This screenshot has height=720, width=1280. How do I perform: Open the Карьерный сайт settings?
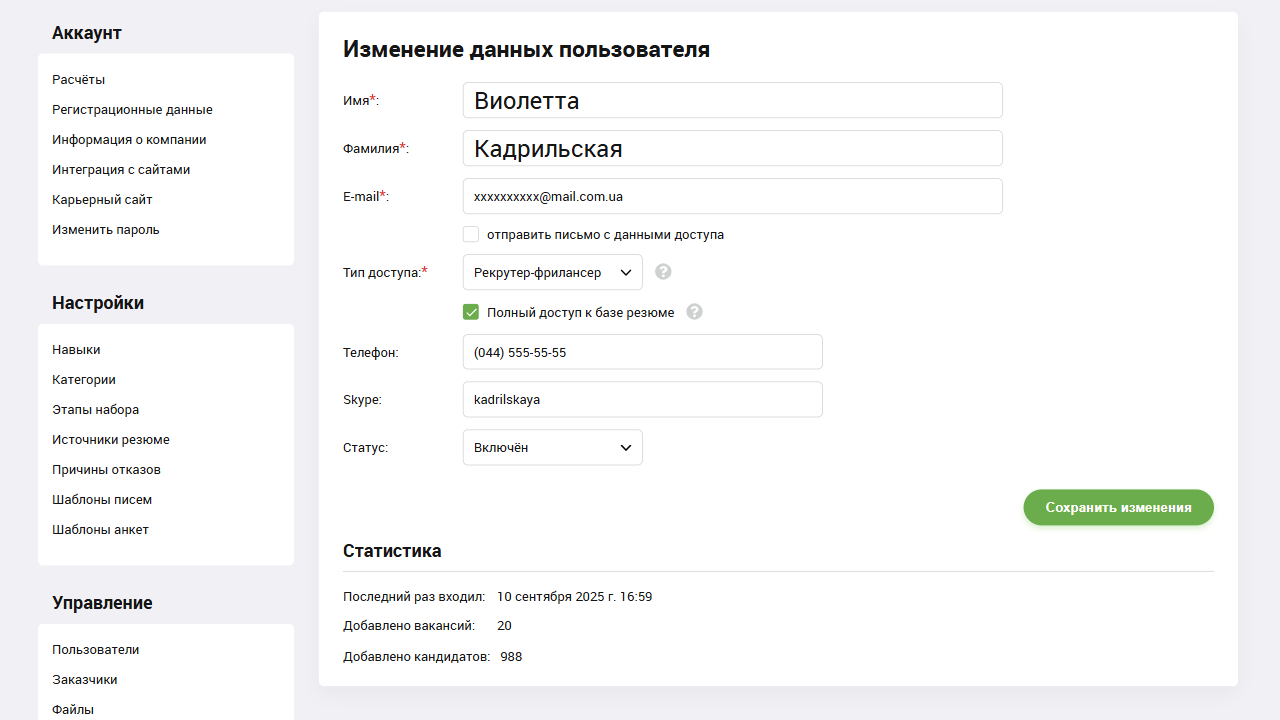(102, 199)
